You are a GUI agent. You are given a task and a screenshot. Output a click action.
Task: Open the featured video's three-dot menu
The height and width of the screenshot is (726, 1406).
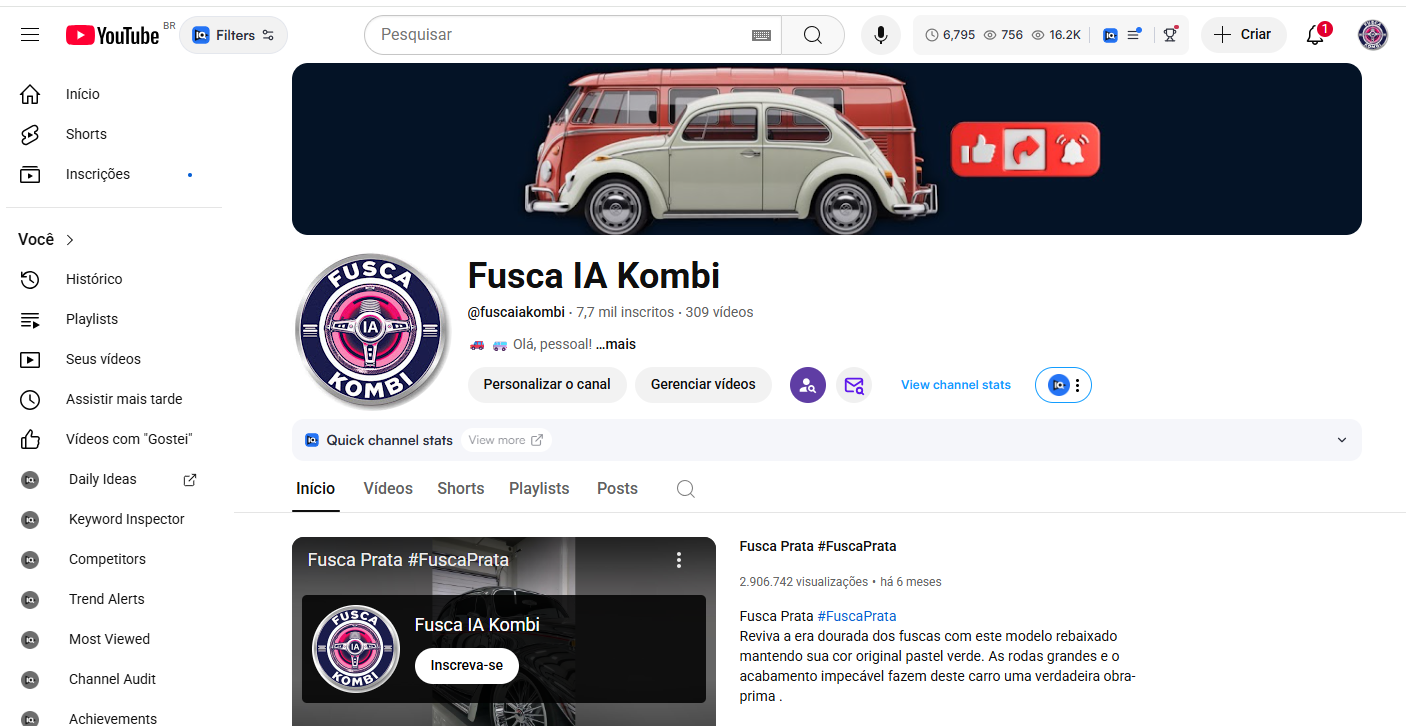pos(679,560)
